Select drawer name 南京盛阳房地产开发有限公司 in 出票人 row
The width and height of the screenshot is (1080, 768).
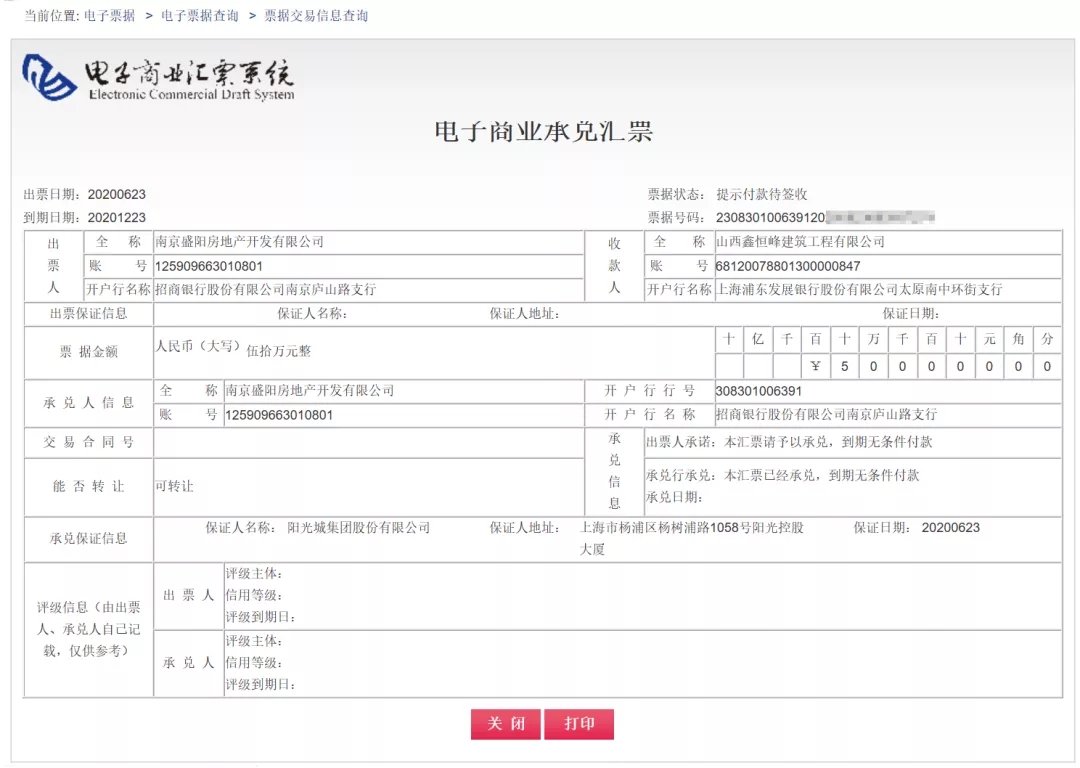(239, 242)
